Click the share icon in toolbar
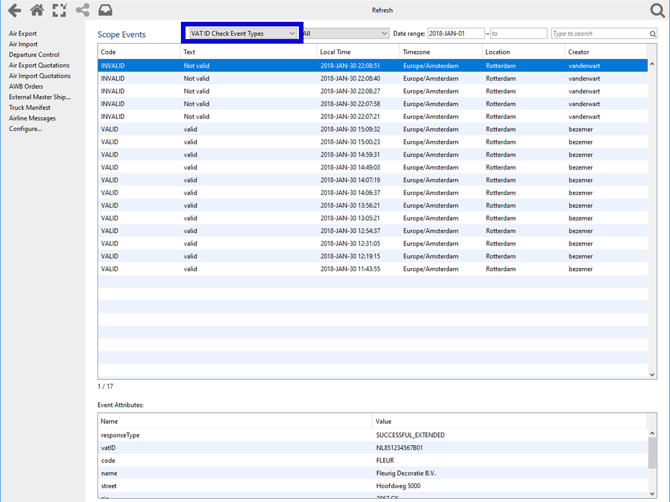 tap(82, 11)
